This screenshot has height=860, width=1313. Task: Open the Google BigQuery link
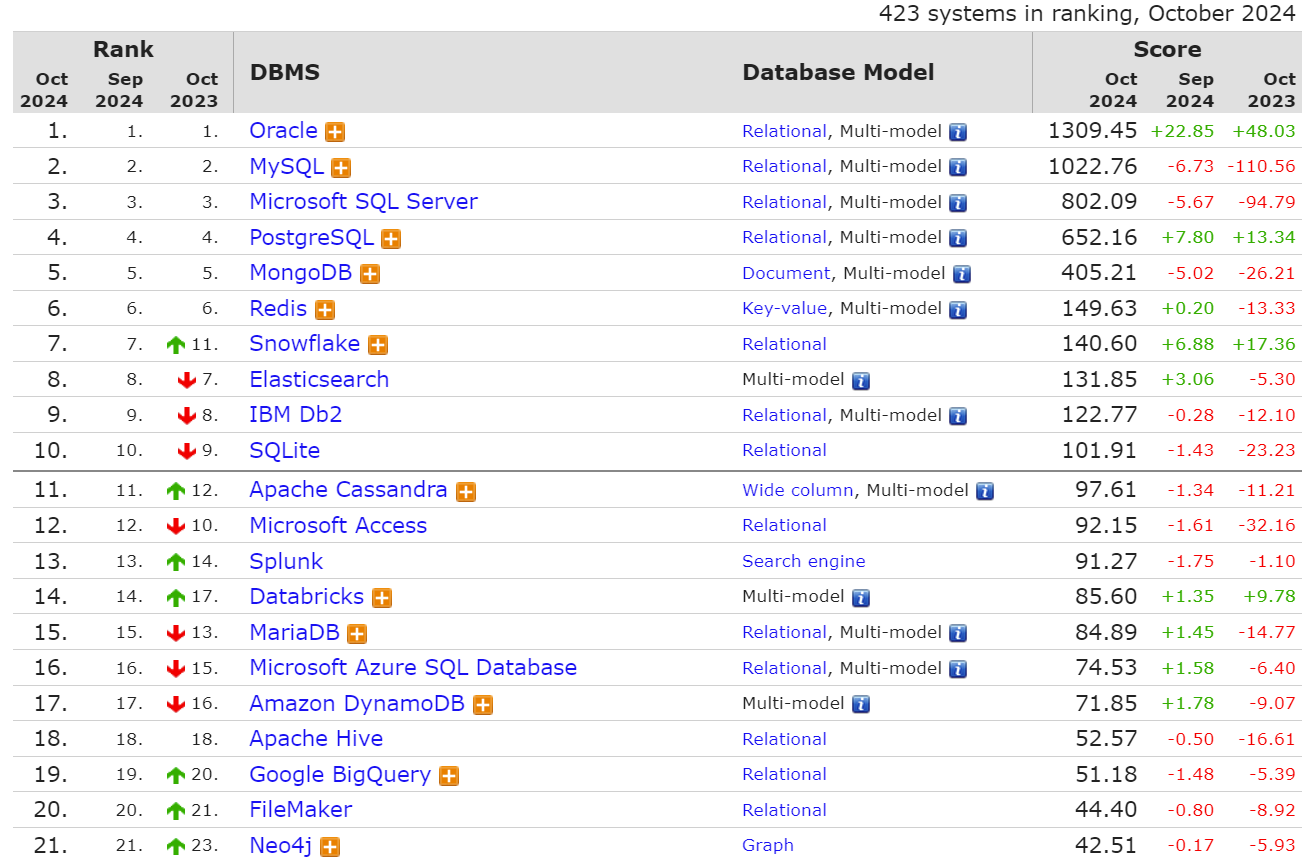[x=340, y=774]
